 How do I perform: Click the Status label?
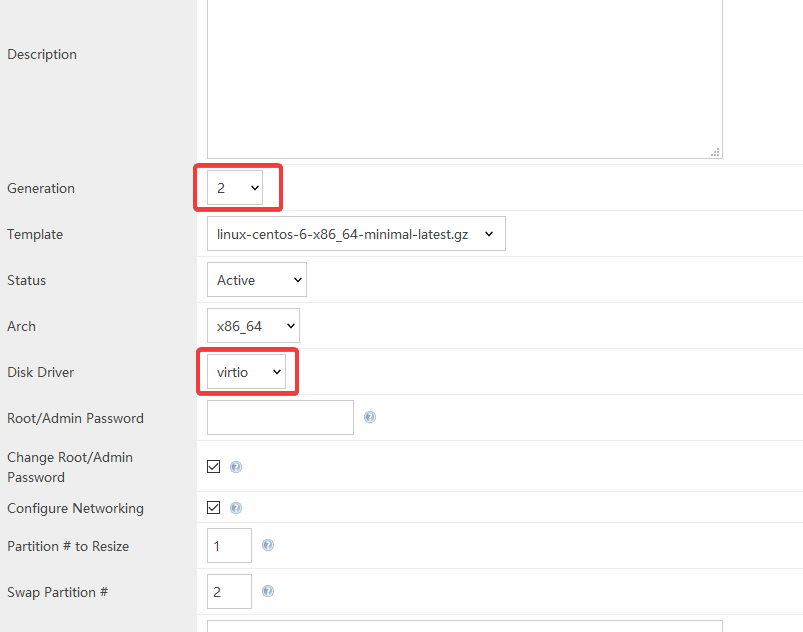27,281
